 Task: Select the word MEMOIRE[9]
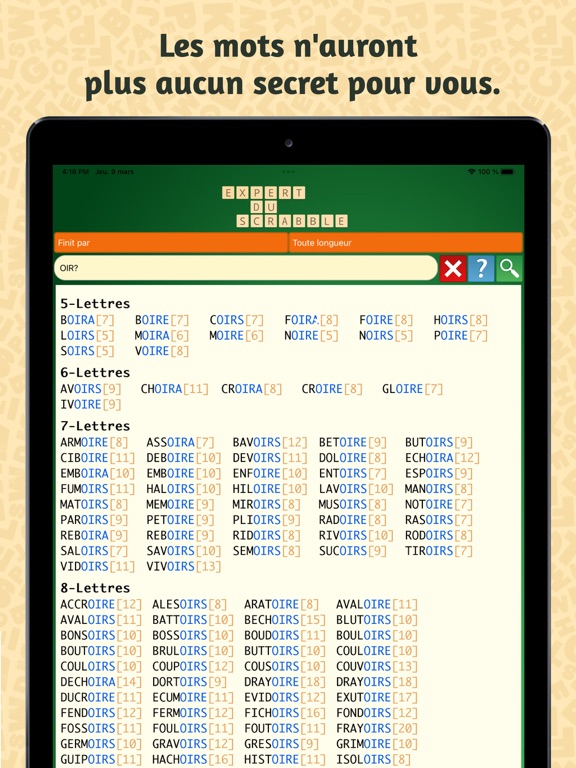pyautogui.click(x=180, y=504)
